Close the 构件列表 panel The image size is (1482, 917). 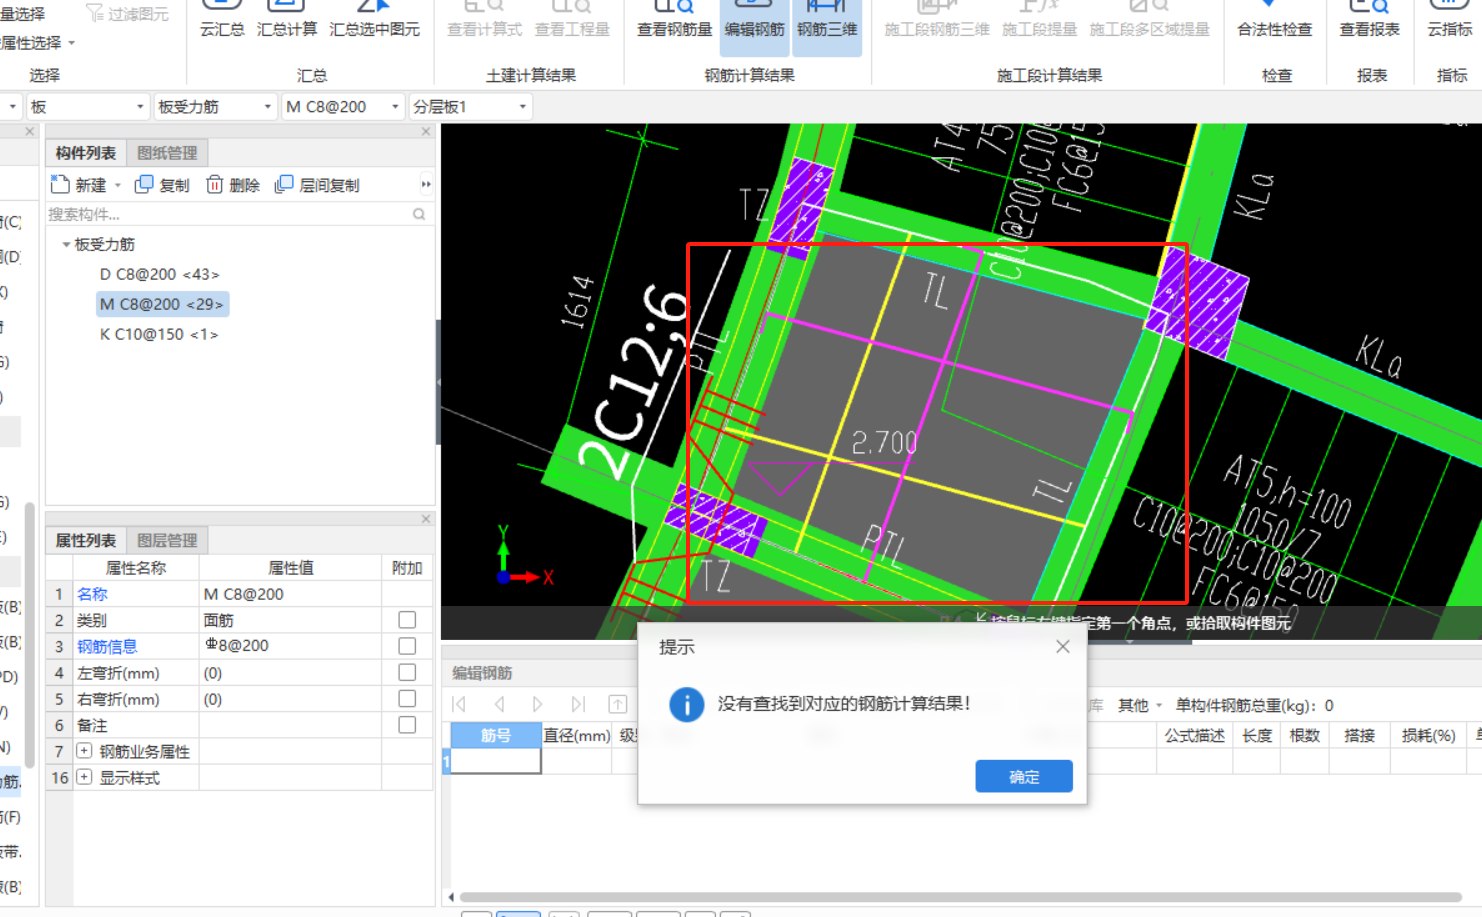[426, 131]
